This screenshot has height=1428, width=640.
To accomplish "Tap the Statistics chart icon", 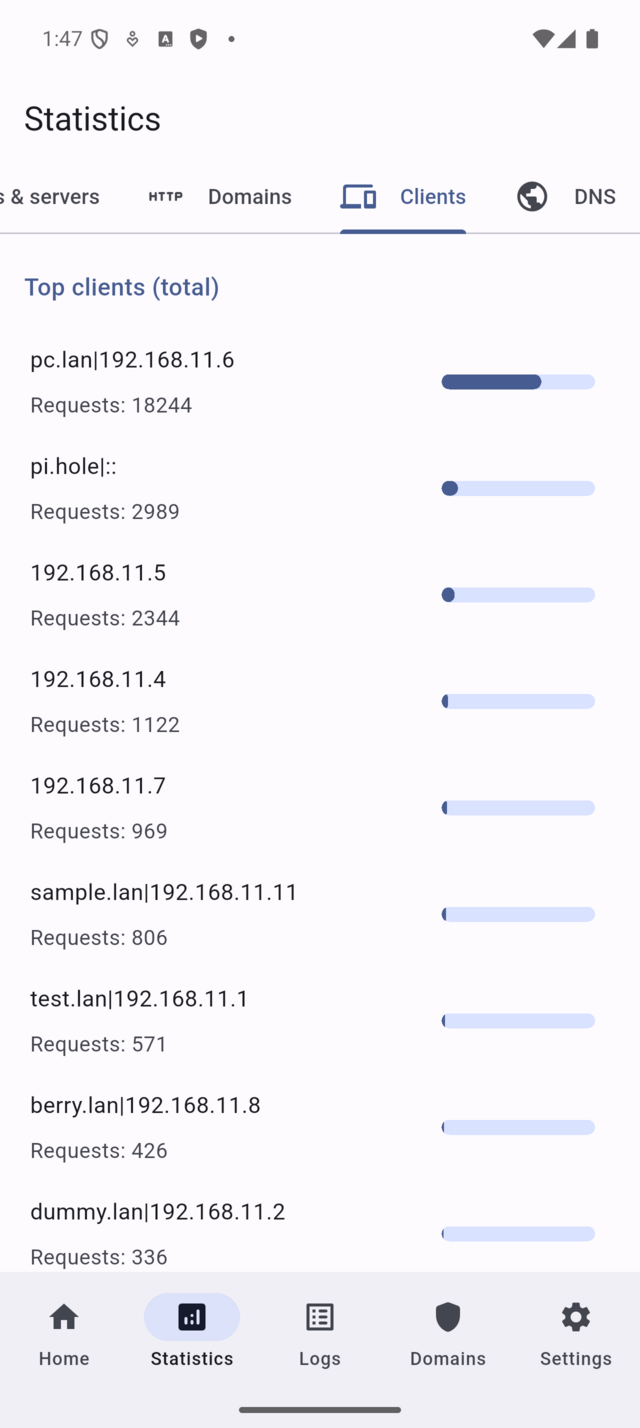I will [192, 1317].
